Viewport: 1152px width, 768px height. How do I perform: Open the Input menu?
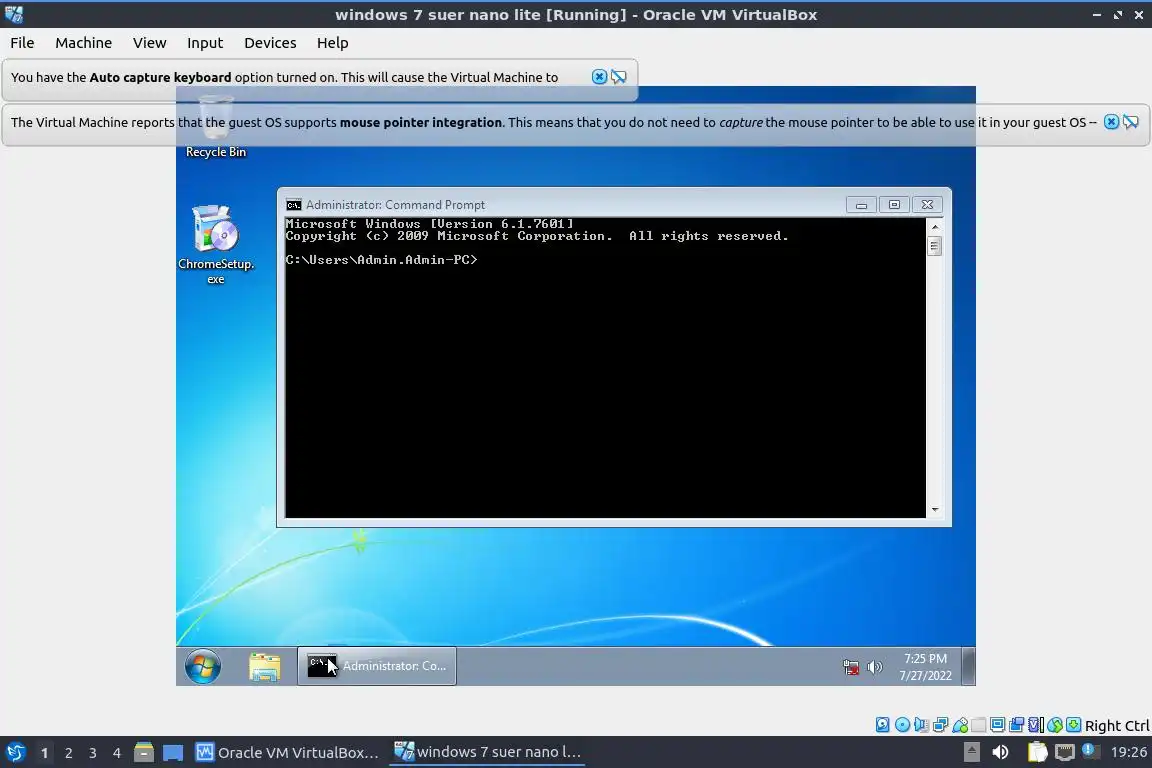205,43
